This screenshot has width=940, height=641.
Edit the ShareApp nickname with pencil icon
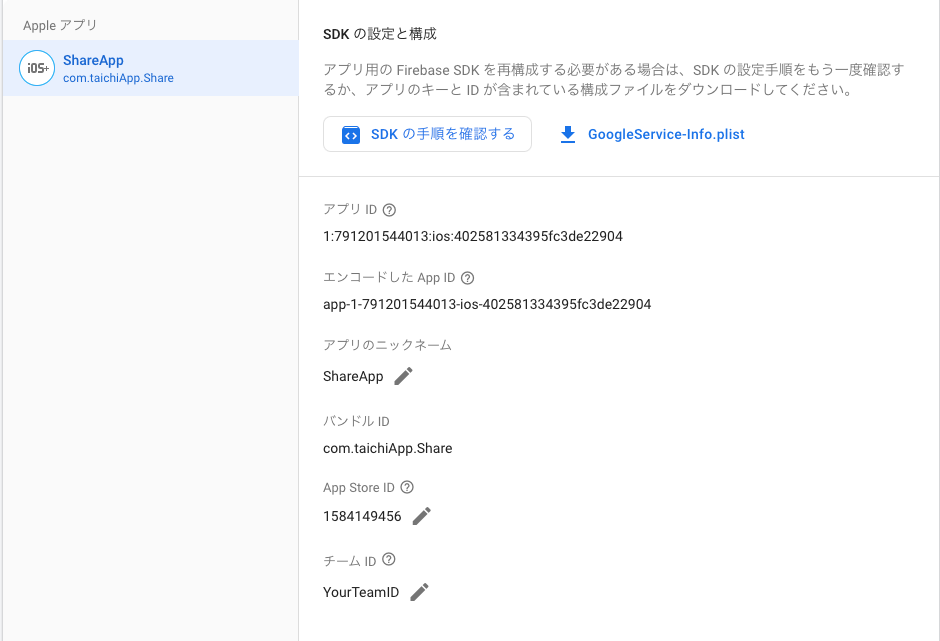403,376
